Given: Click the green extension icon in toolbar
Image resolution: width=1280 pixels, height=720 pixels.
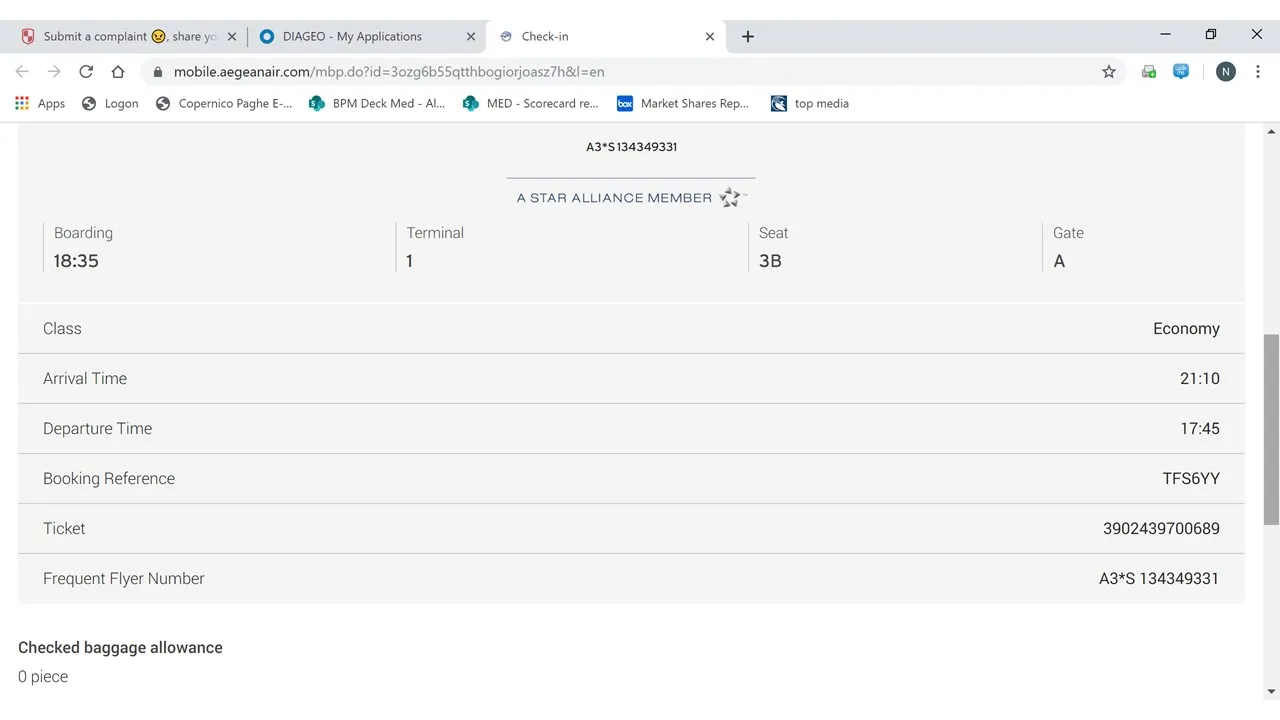Looking at the screenshot, I should (x=1149, y=72).
